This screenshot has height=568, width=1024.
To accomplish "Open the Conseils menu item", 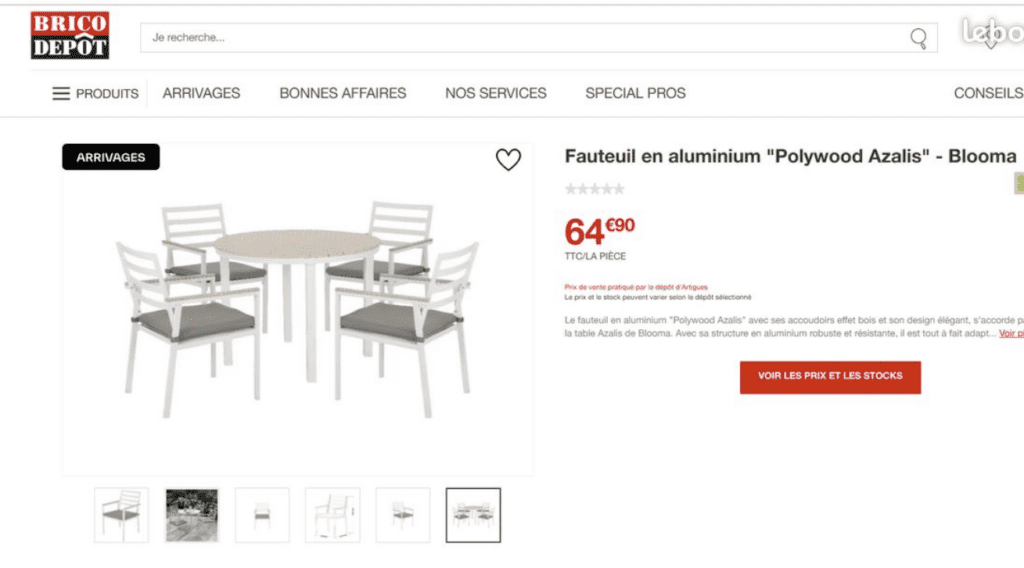I will tap(988, 93).
